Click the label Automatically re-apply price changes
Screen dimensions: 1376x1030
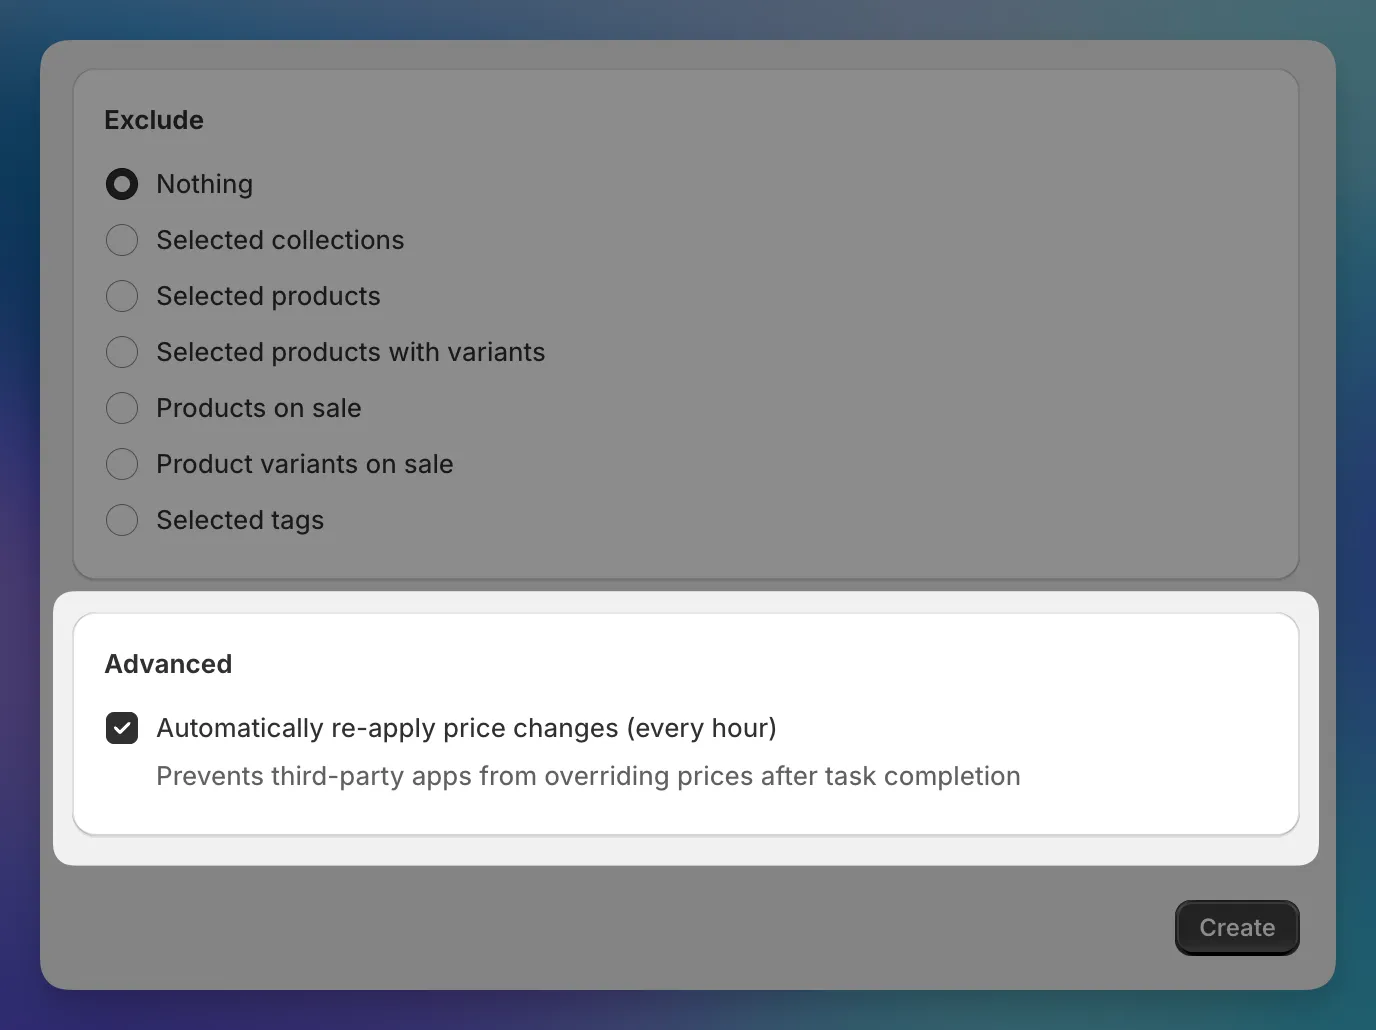pyautogui.click(x=465, y=728)
